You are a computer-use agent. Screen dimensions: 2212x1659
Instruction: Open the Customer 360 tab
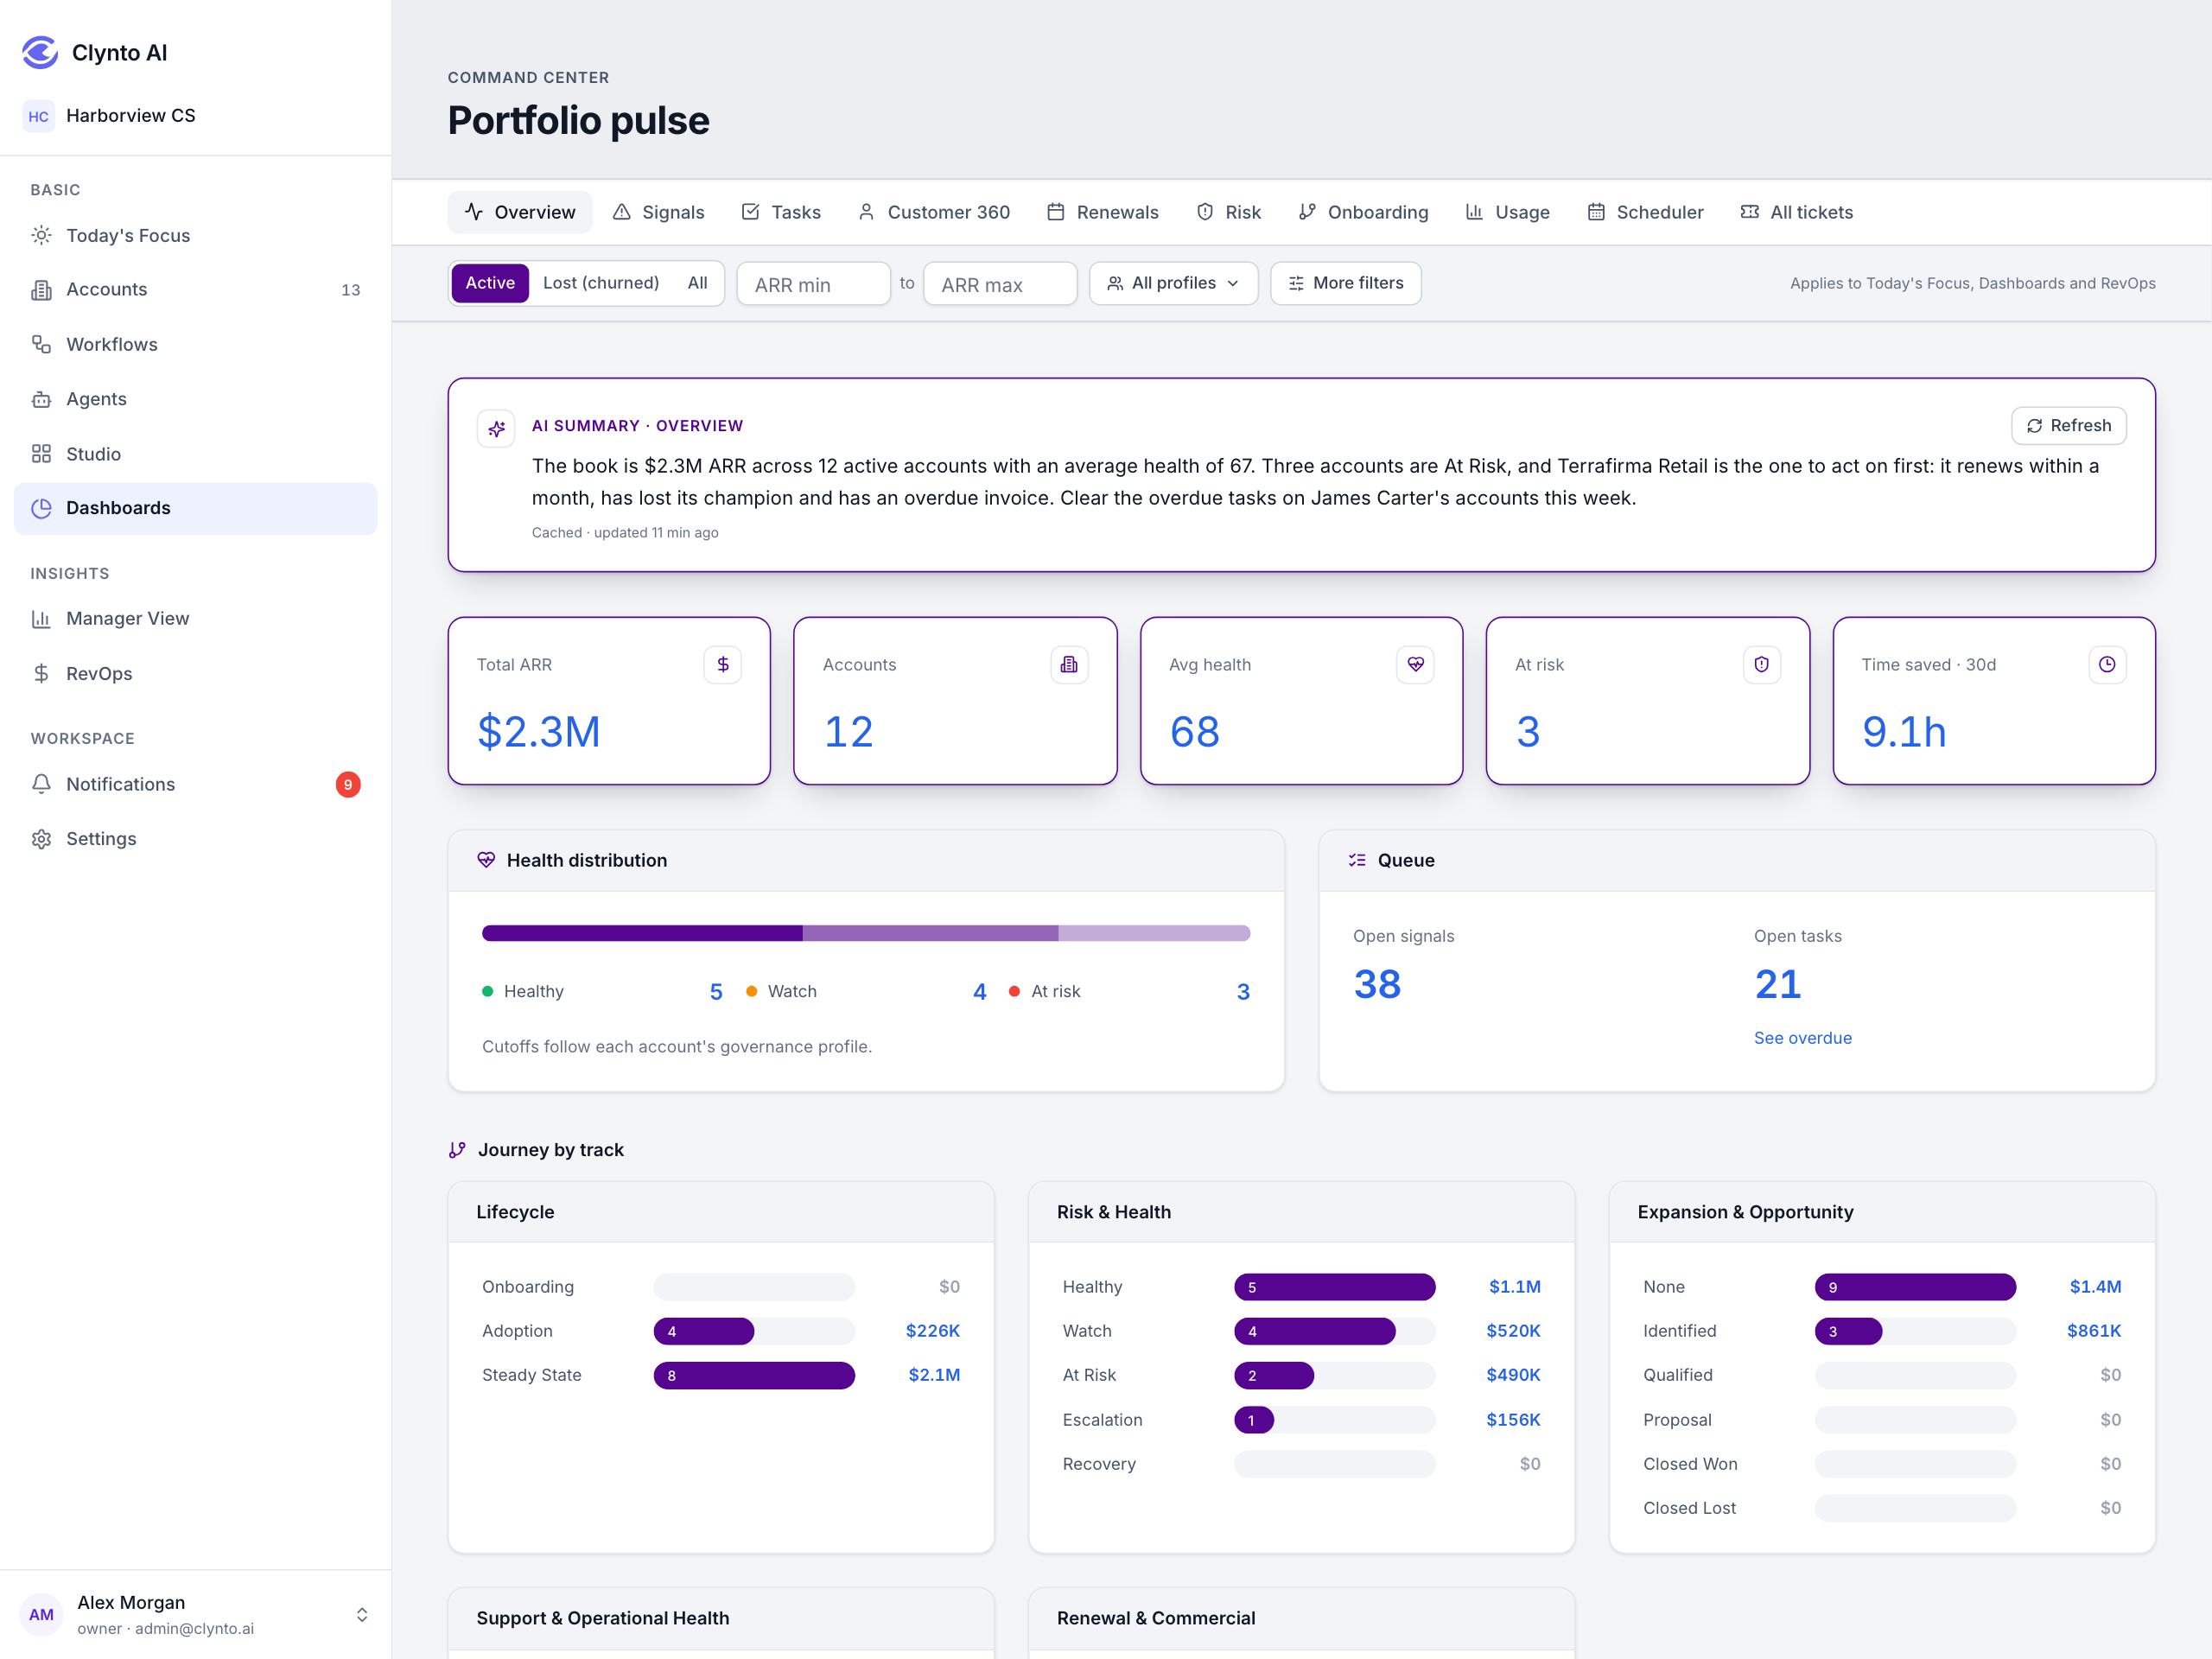pos(934,212)
